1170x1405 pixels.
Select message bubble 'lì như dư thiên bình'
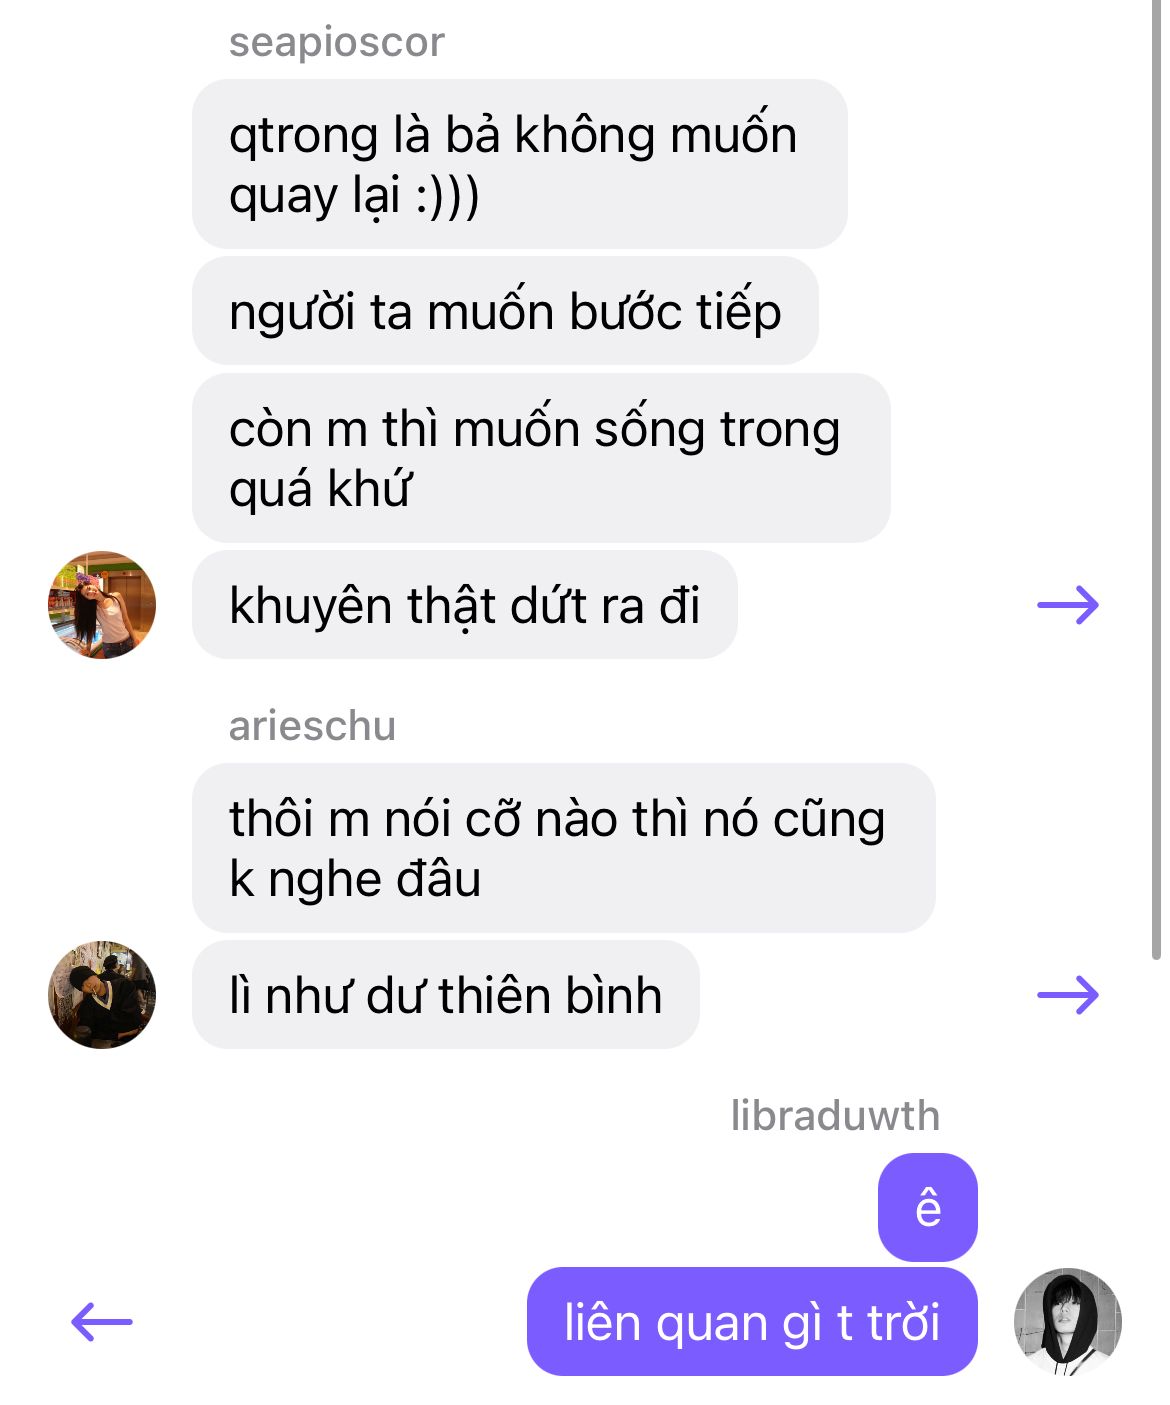445,995
